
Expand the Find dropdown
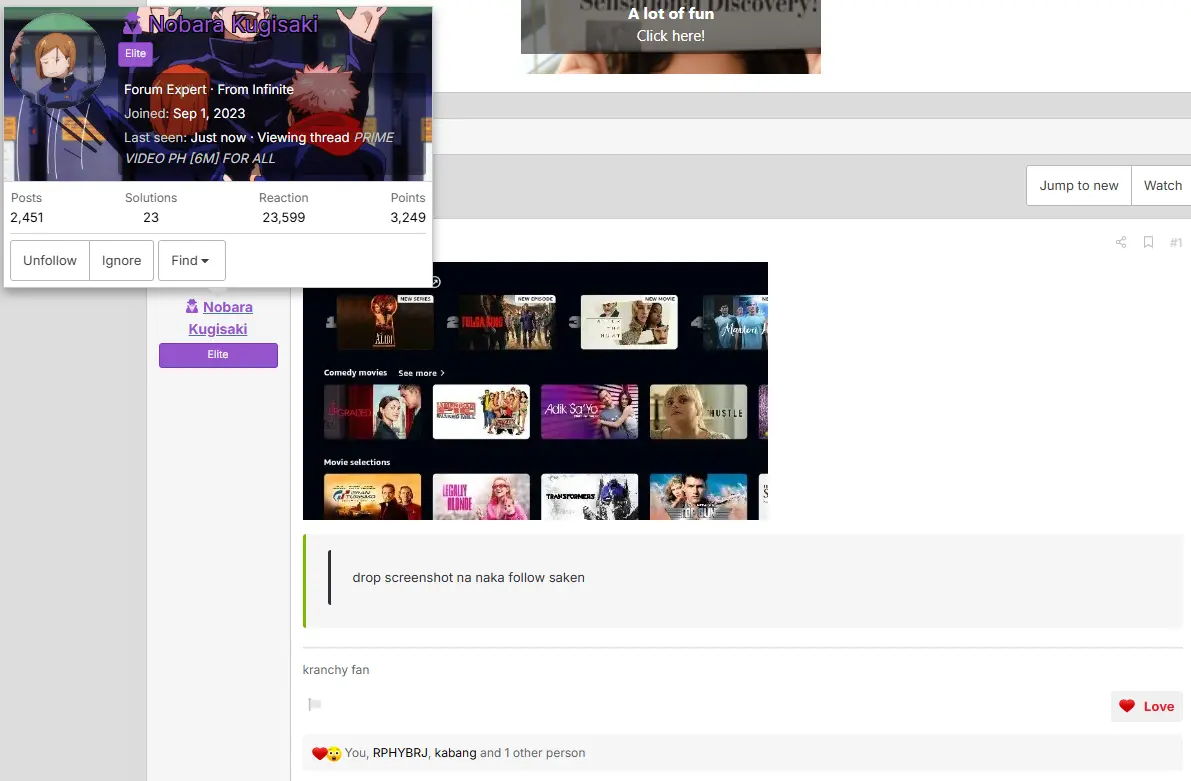click(191, 261)
